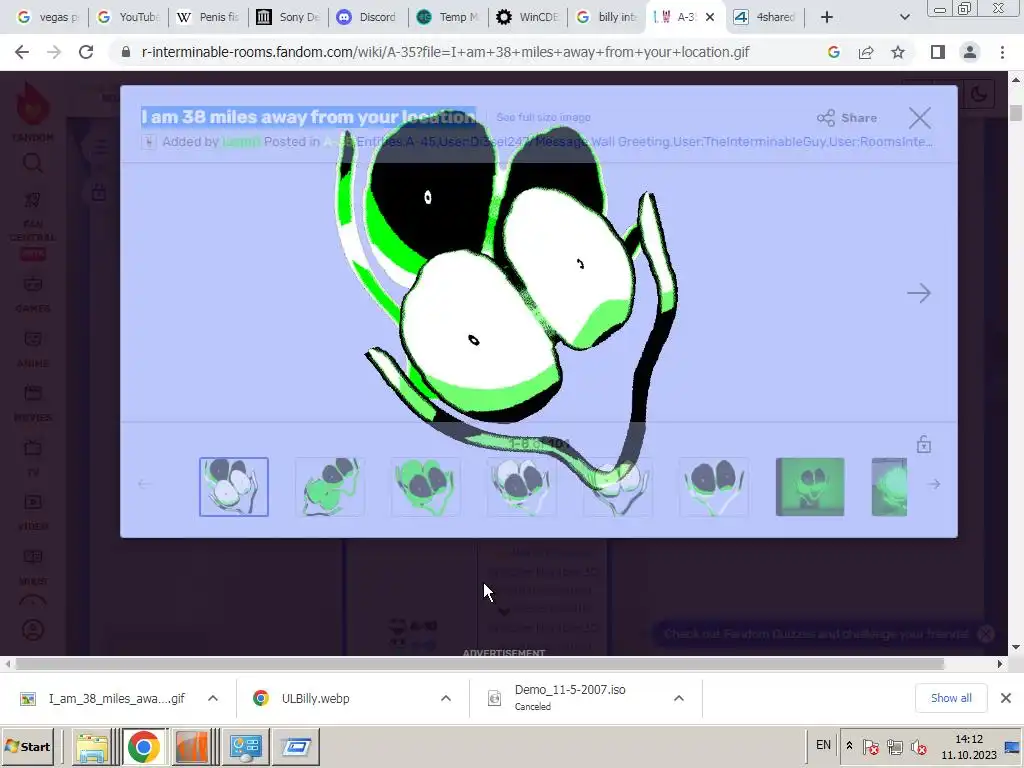Screen dimensions: 1024x768
Task: Switch to the Temp M tab
Action: pos(448,17)
